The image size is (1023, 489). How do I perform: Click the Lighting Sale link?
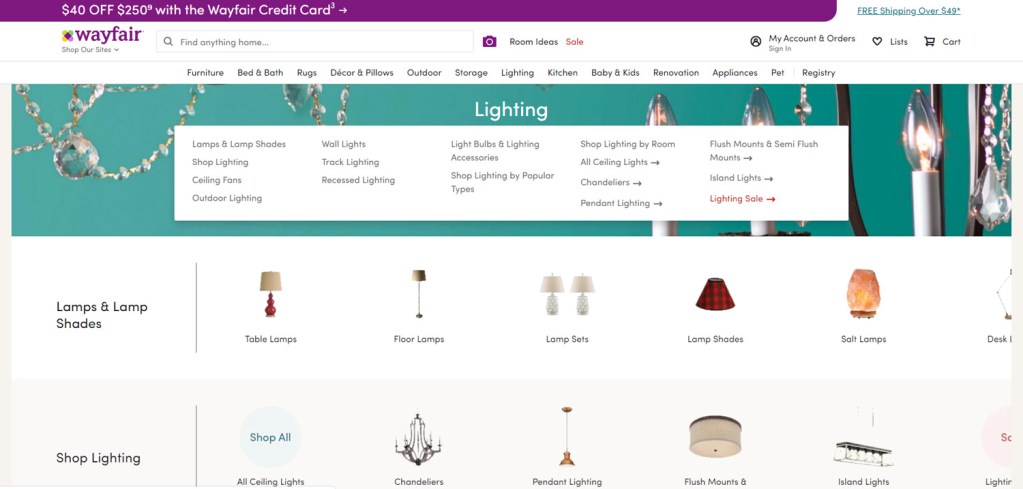[x=742, y=199]
